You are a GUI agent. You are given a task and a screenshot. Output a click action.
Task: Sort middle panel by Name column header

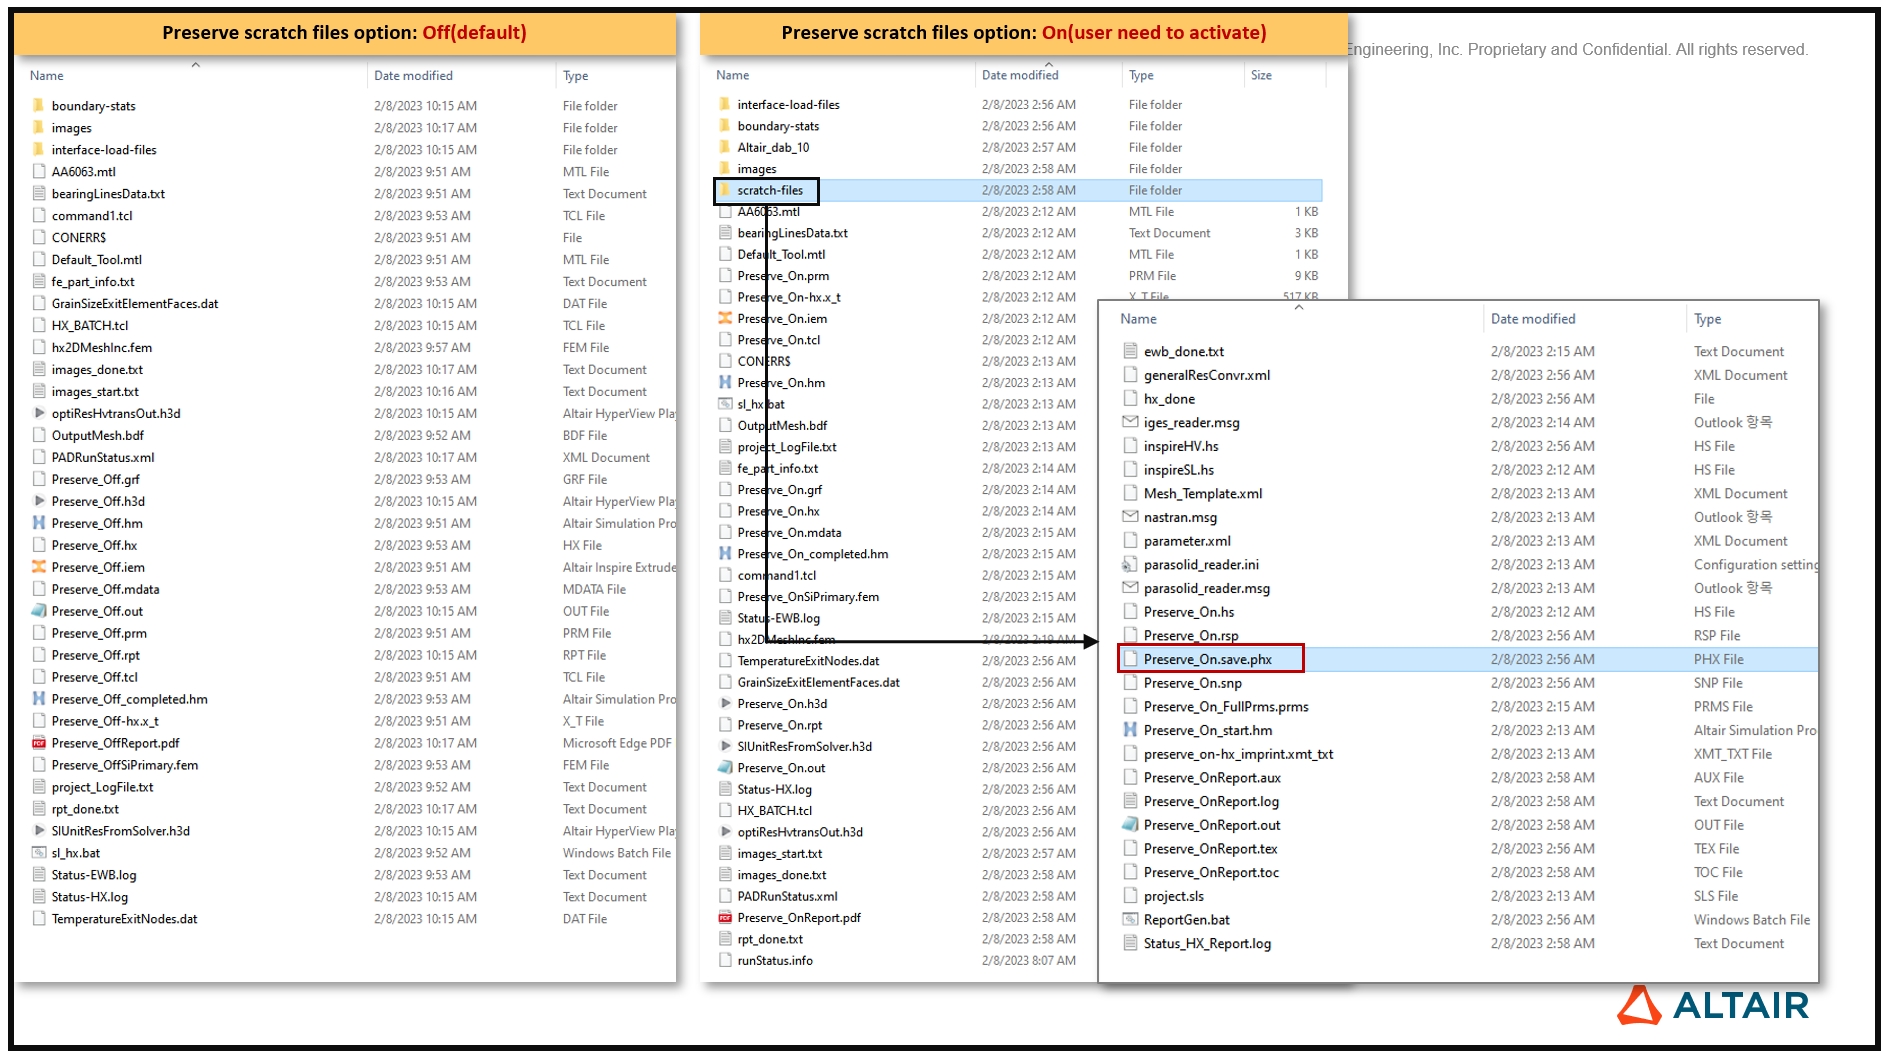pyautogui.click(x=732, y=75)
